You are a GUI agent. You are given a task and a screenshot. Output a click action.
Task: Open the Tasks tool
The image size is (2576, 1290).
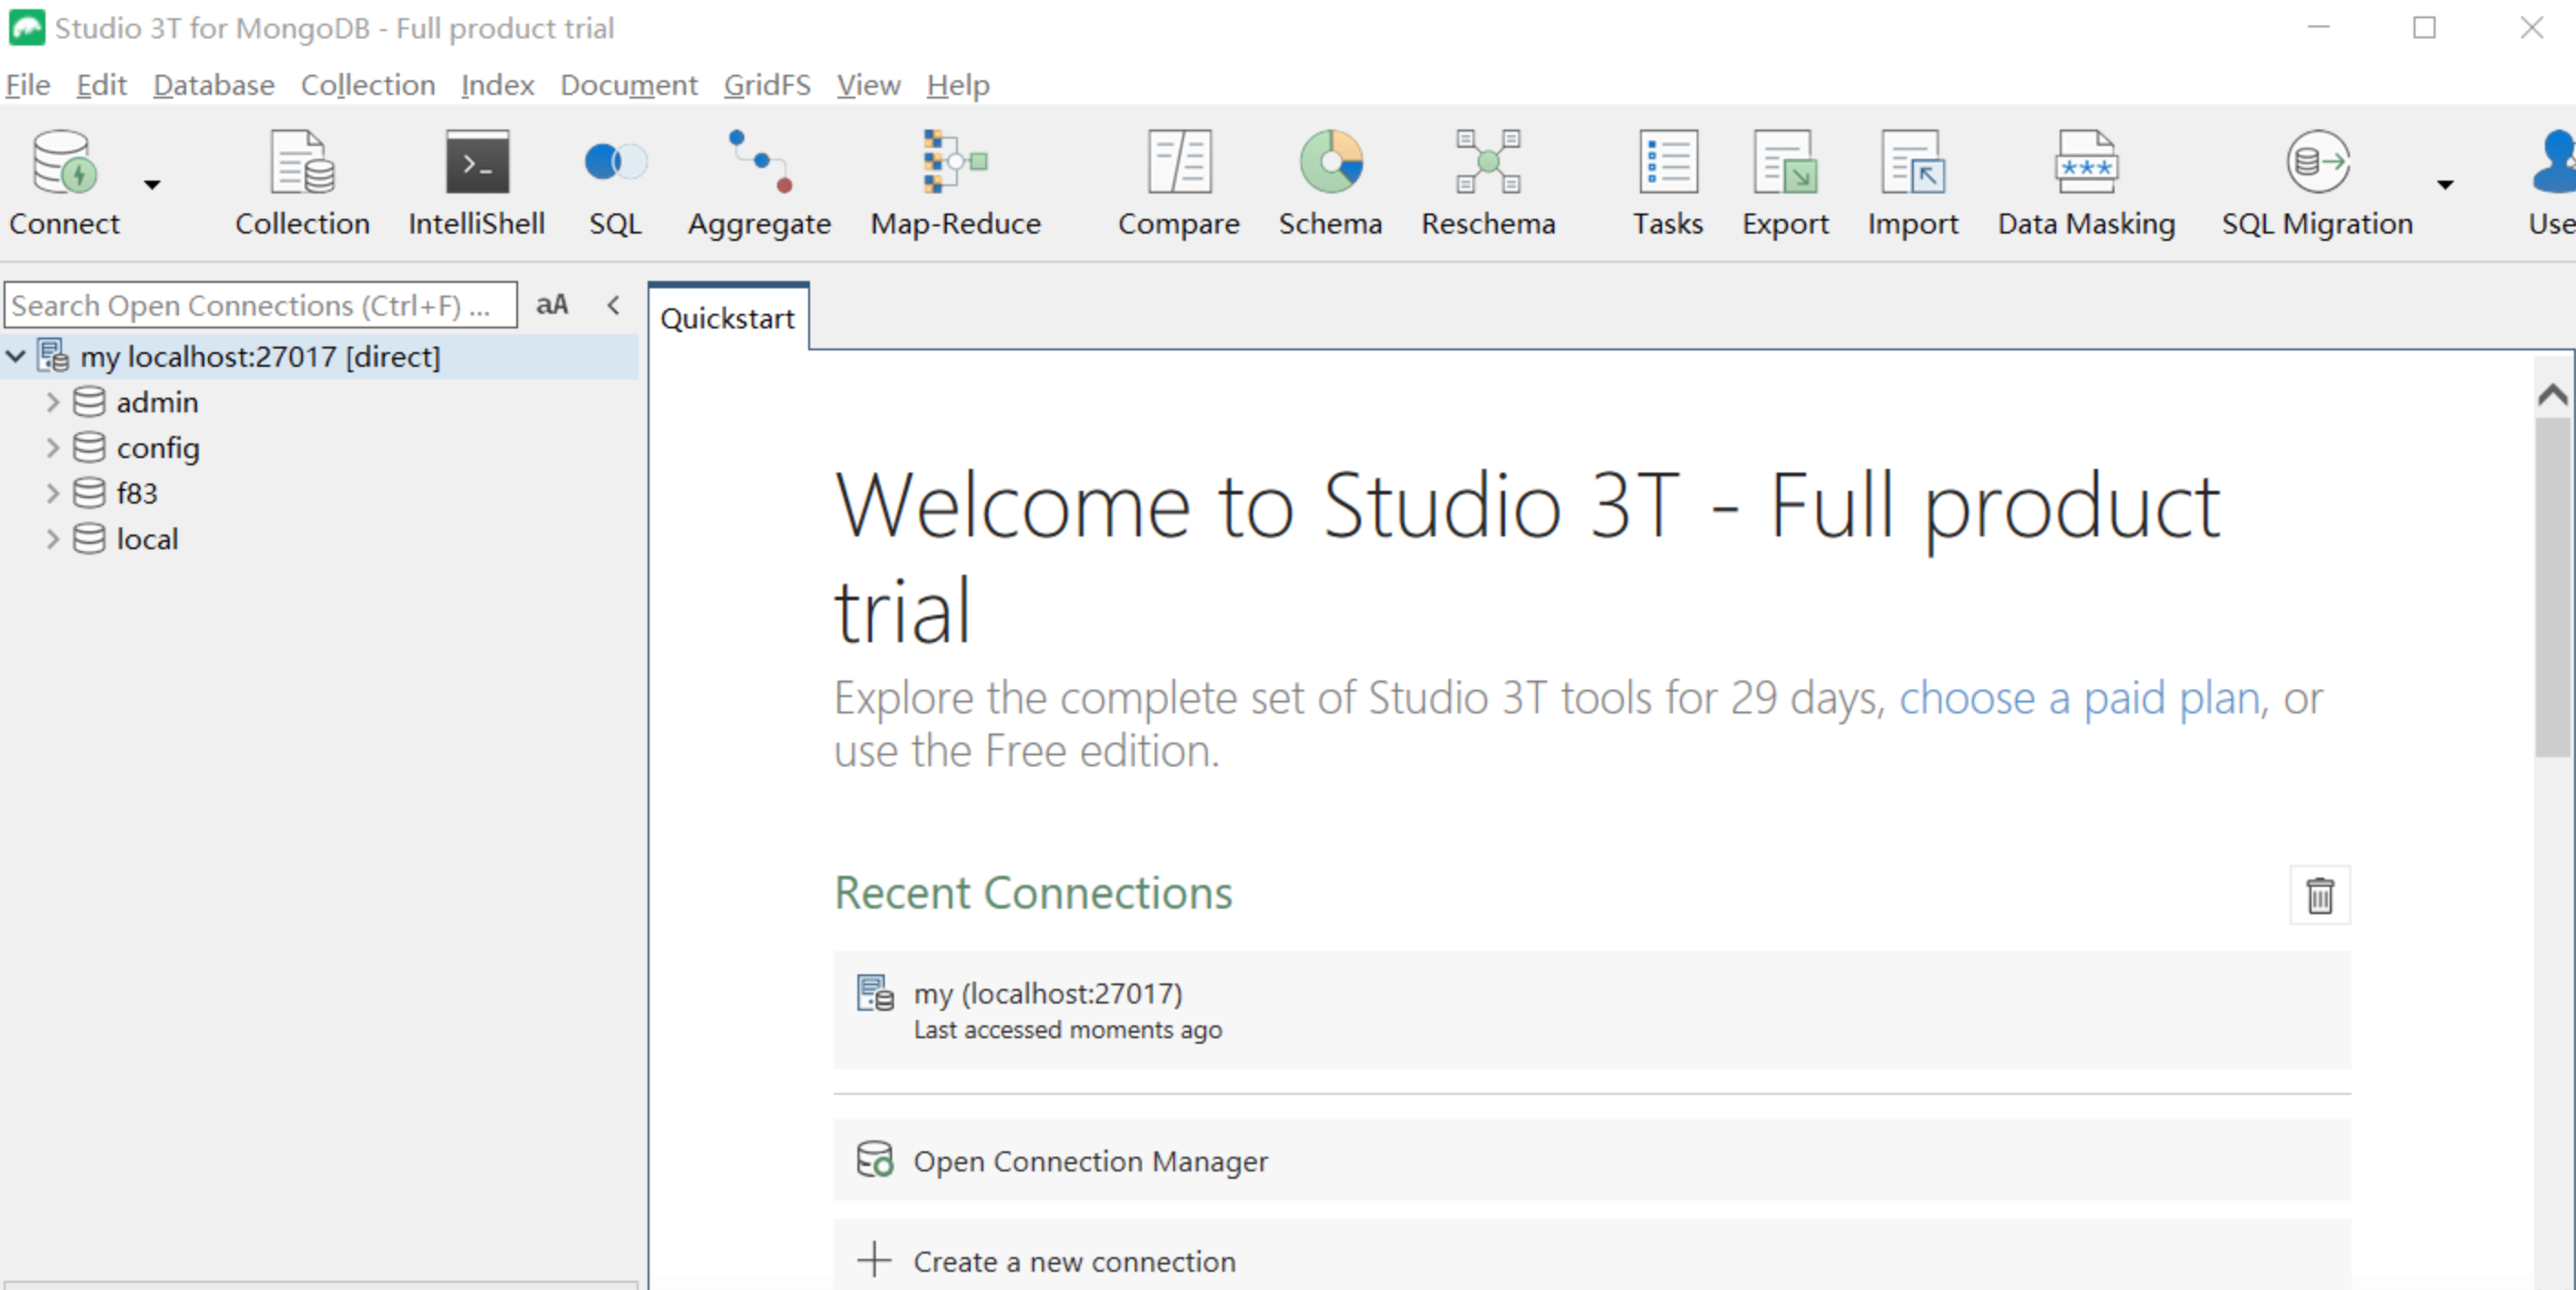click(1667, 182)
